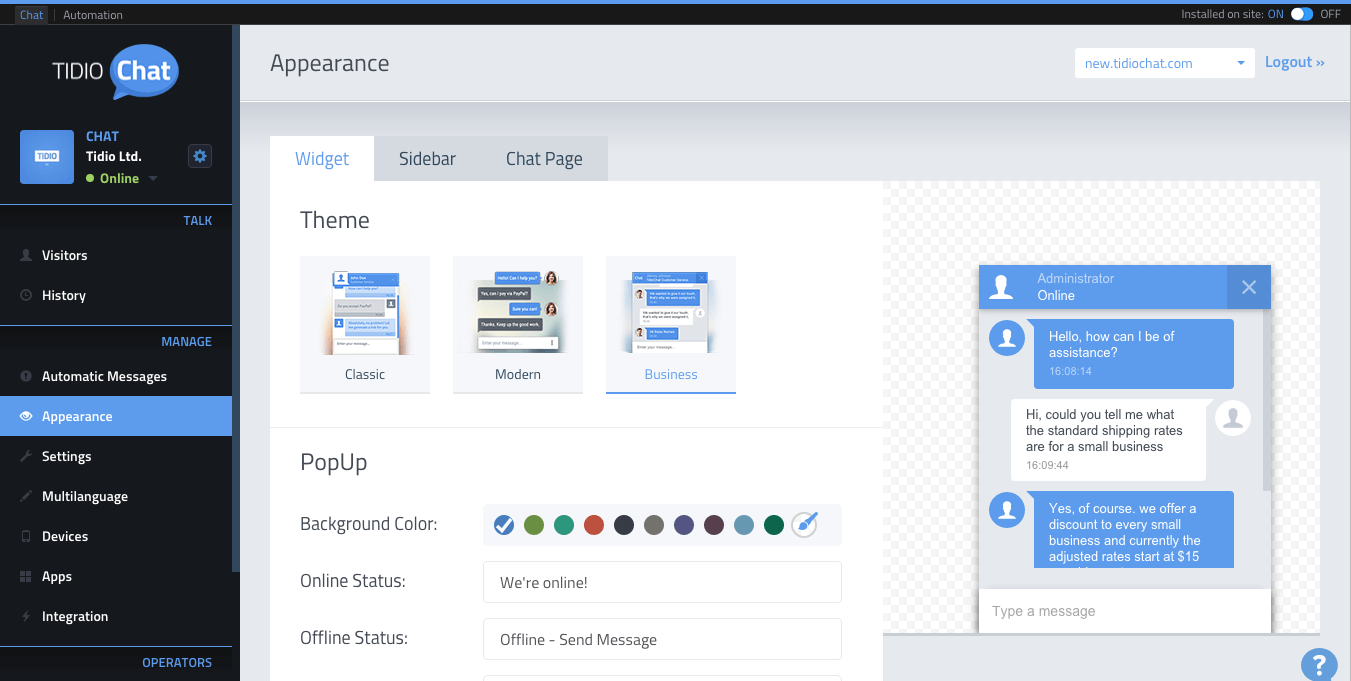Click the Online Status text field
This screenshot has height=681, width=1351.
662,582
